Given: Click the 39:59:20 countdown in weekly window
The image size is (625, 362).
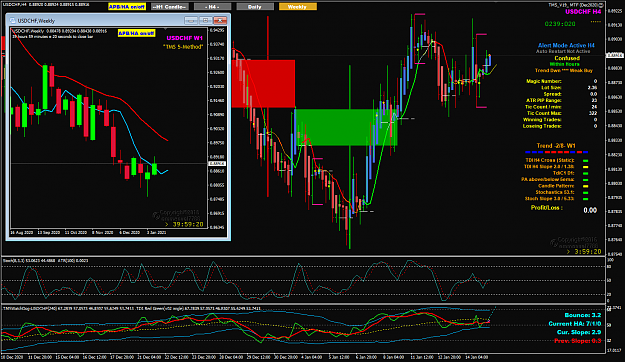Looking at the screenshot, I should (x=184, y=224).
